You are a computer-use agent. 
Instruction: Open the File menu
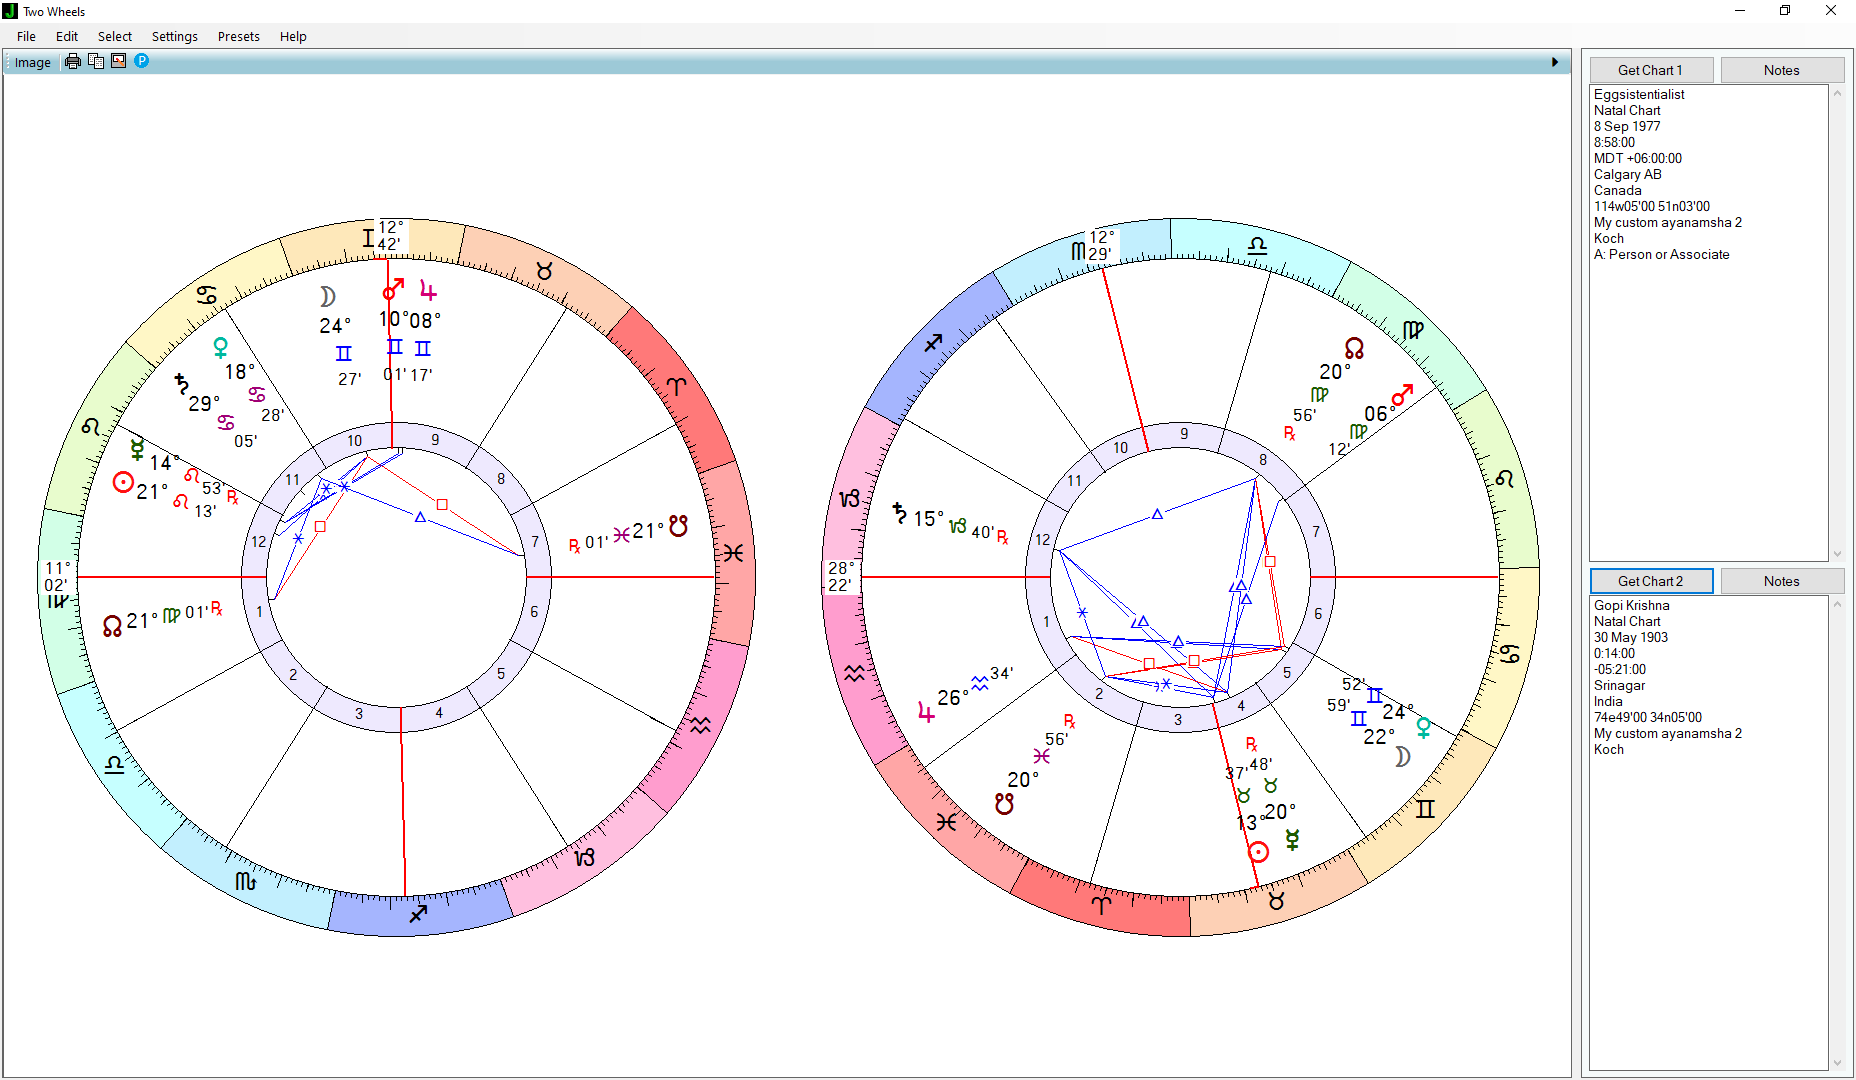pos(26,36)
